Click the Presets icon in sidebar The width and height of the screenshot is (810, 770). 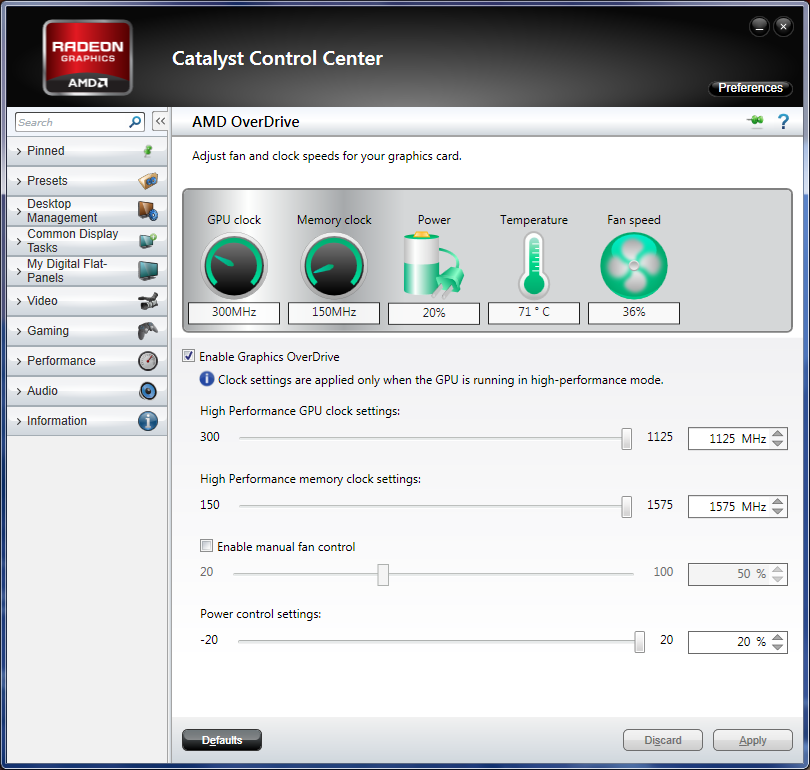148,180
